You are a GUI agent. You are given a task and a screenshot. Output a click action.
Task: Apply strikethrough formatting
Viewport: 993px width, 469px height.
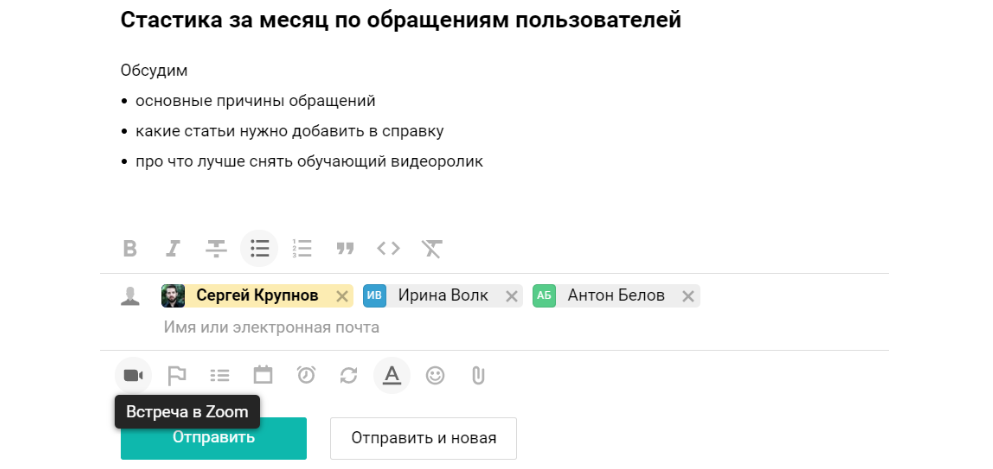pyautogui.click(x=216, y=248)
